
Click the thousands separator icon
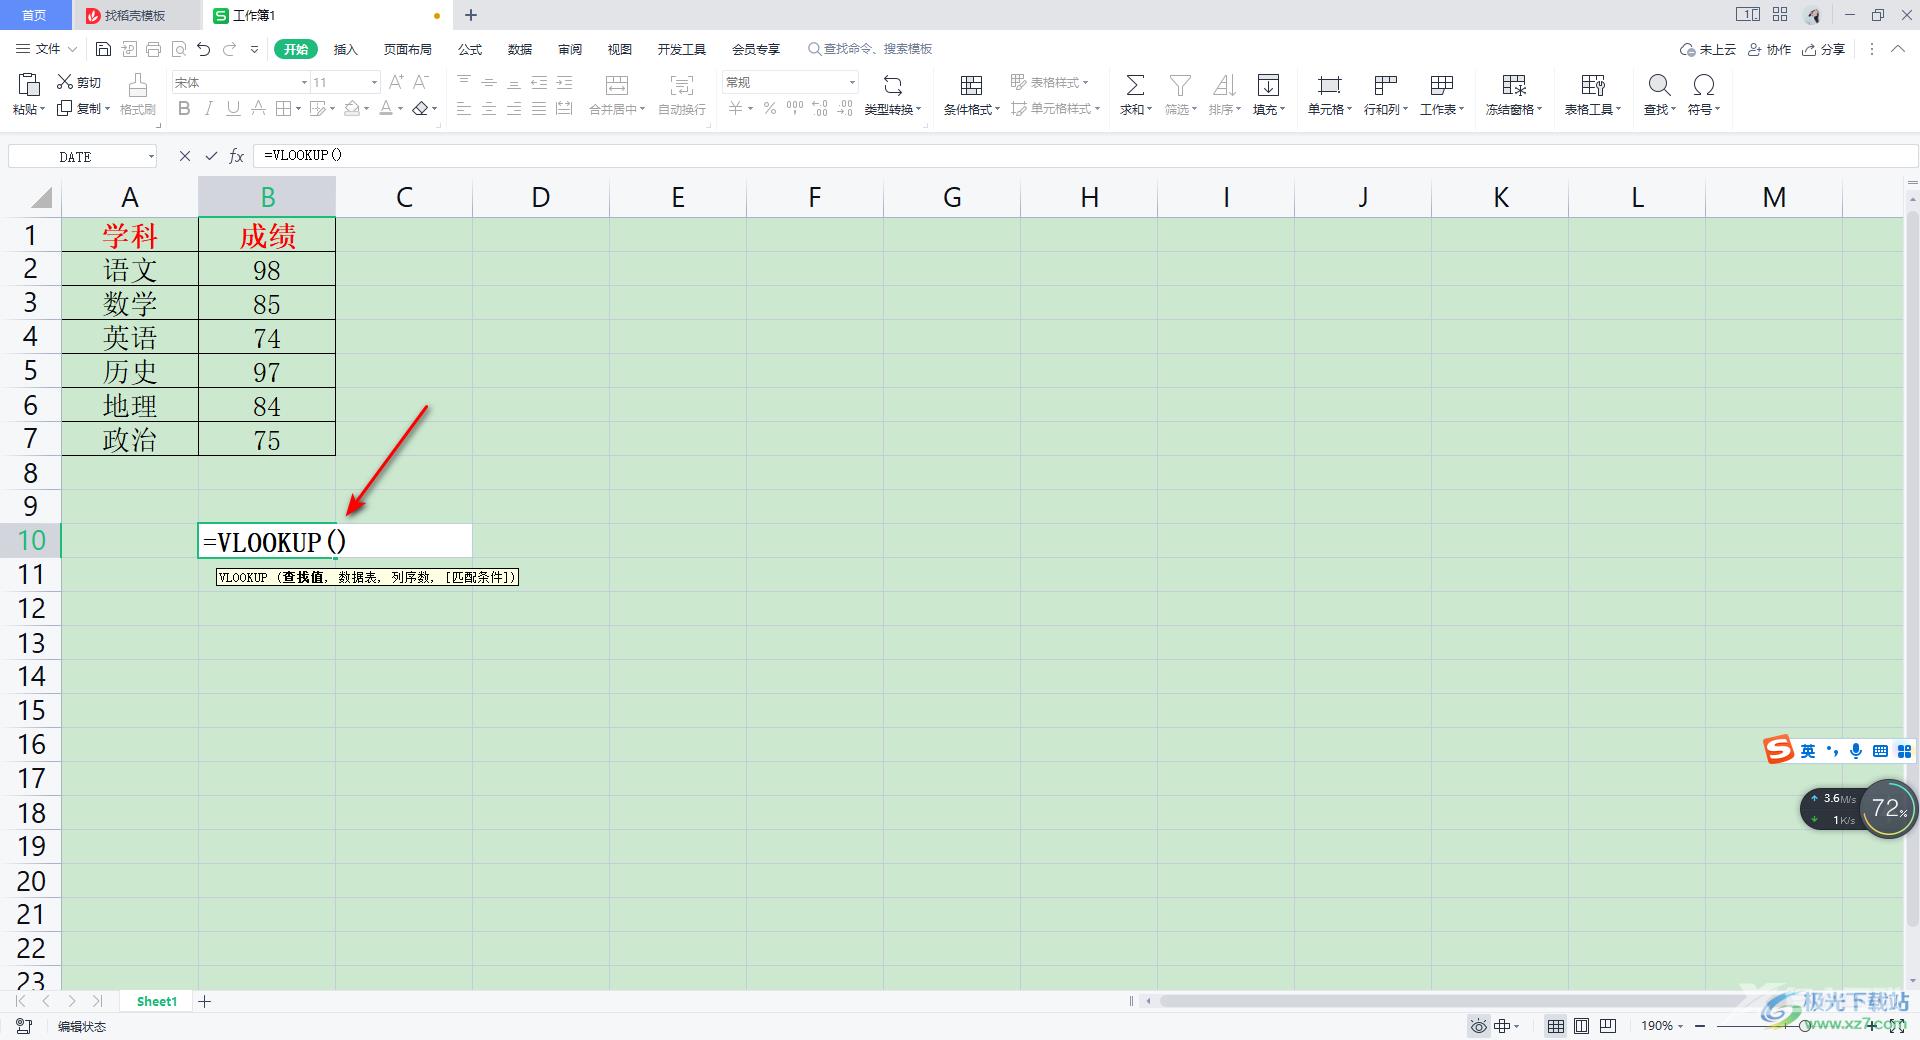pos(795,108)
